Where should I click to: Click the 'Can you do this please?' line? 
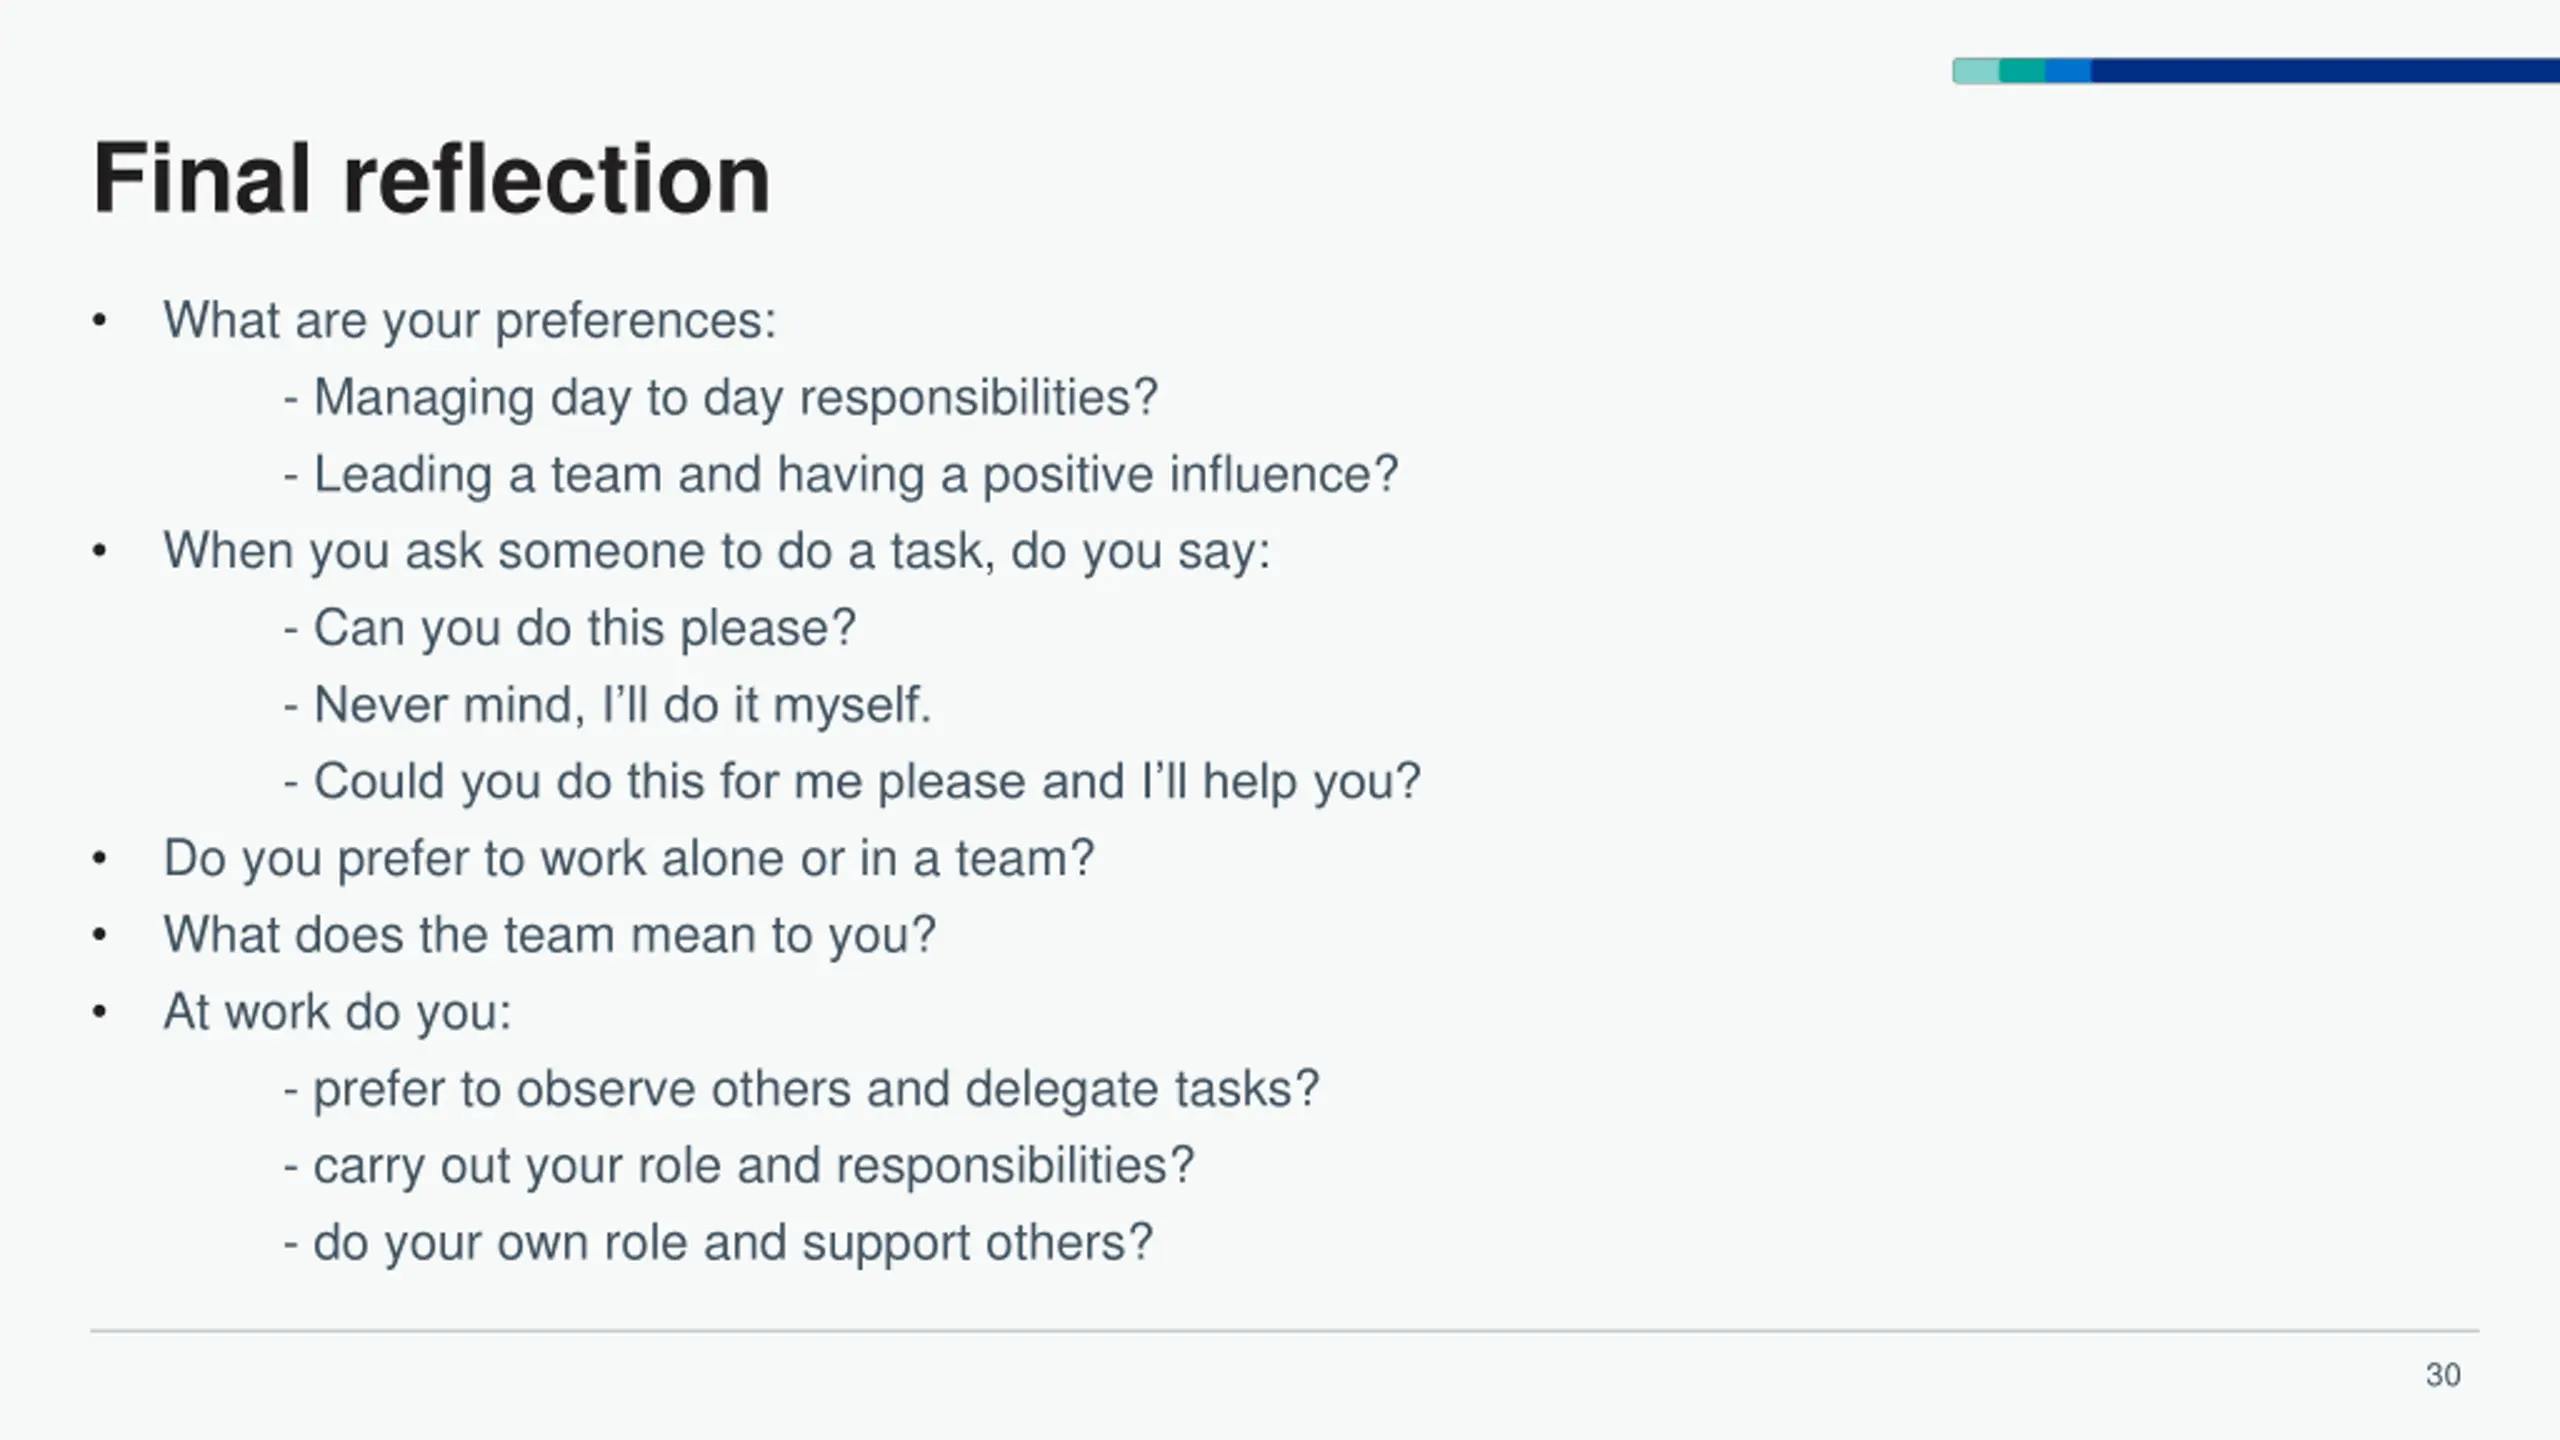(x=570, y=628)
